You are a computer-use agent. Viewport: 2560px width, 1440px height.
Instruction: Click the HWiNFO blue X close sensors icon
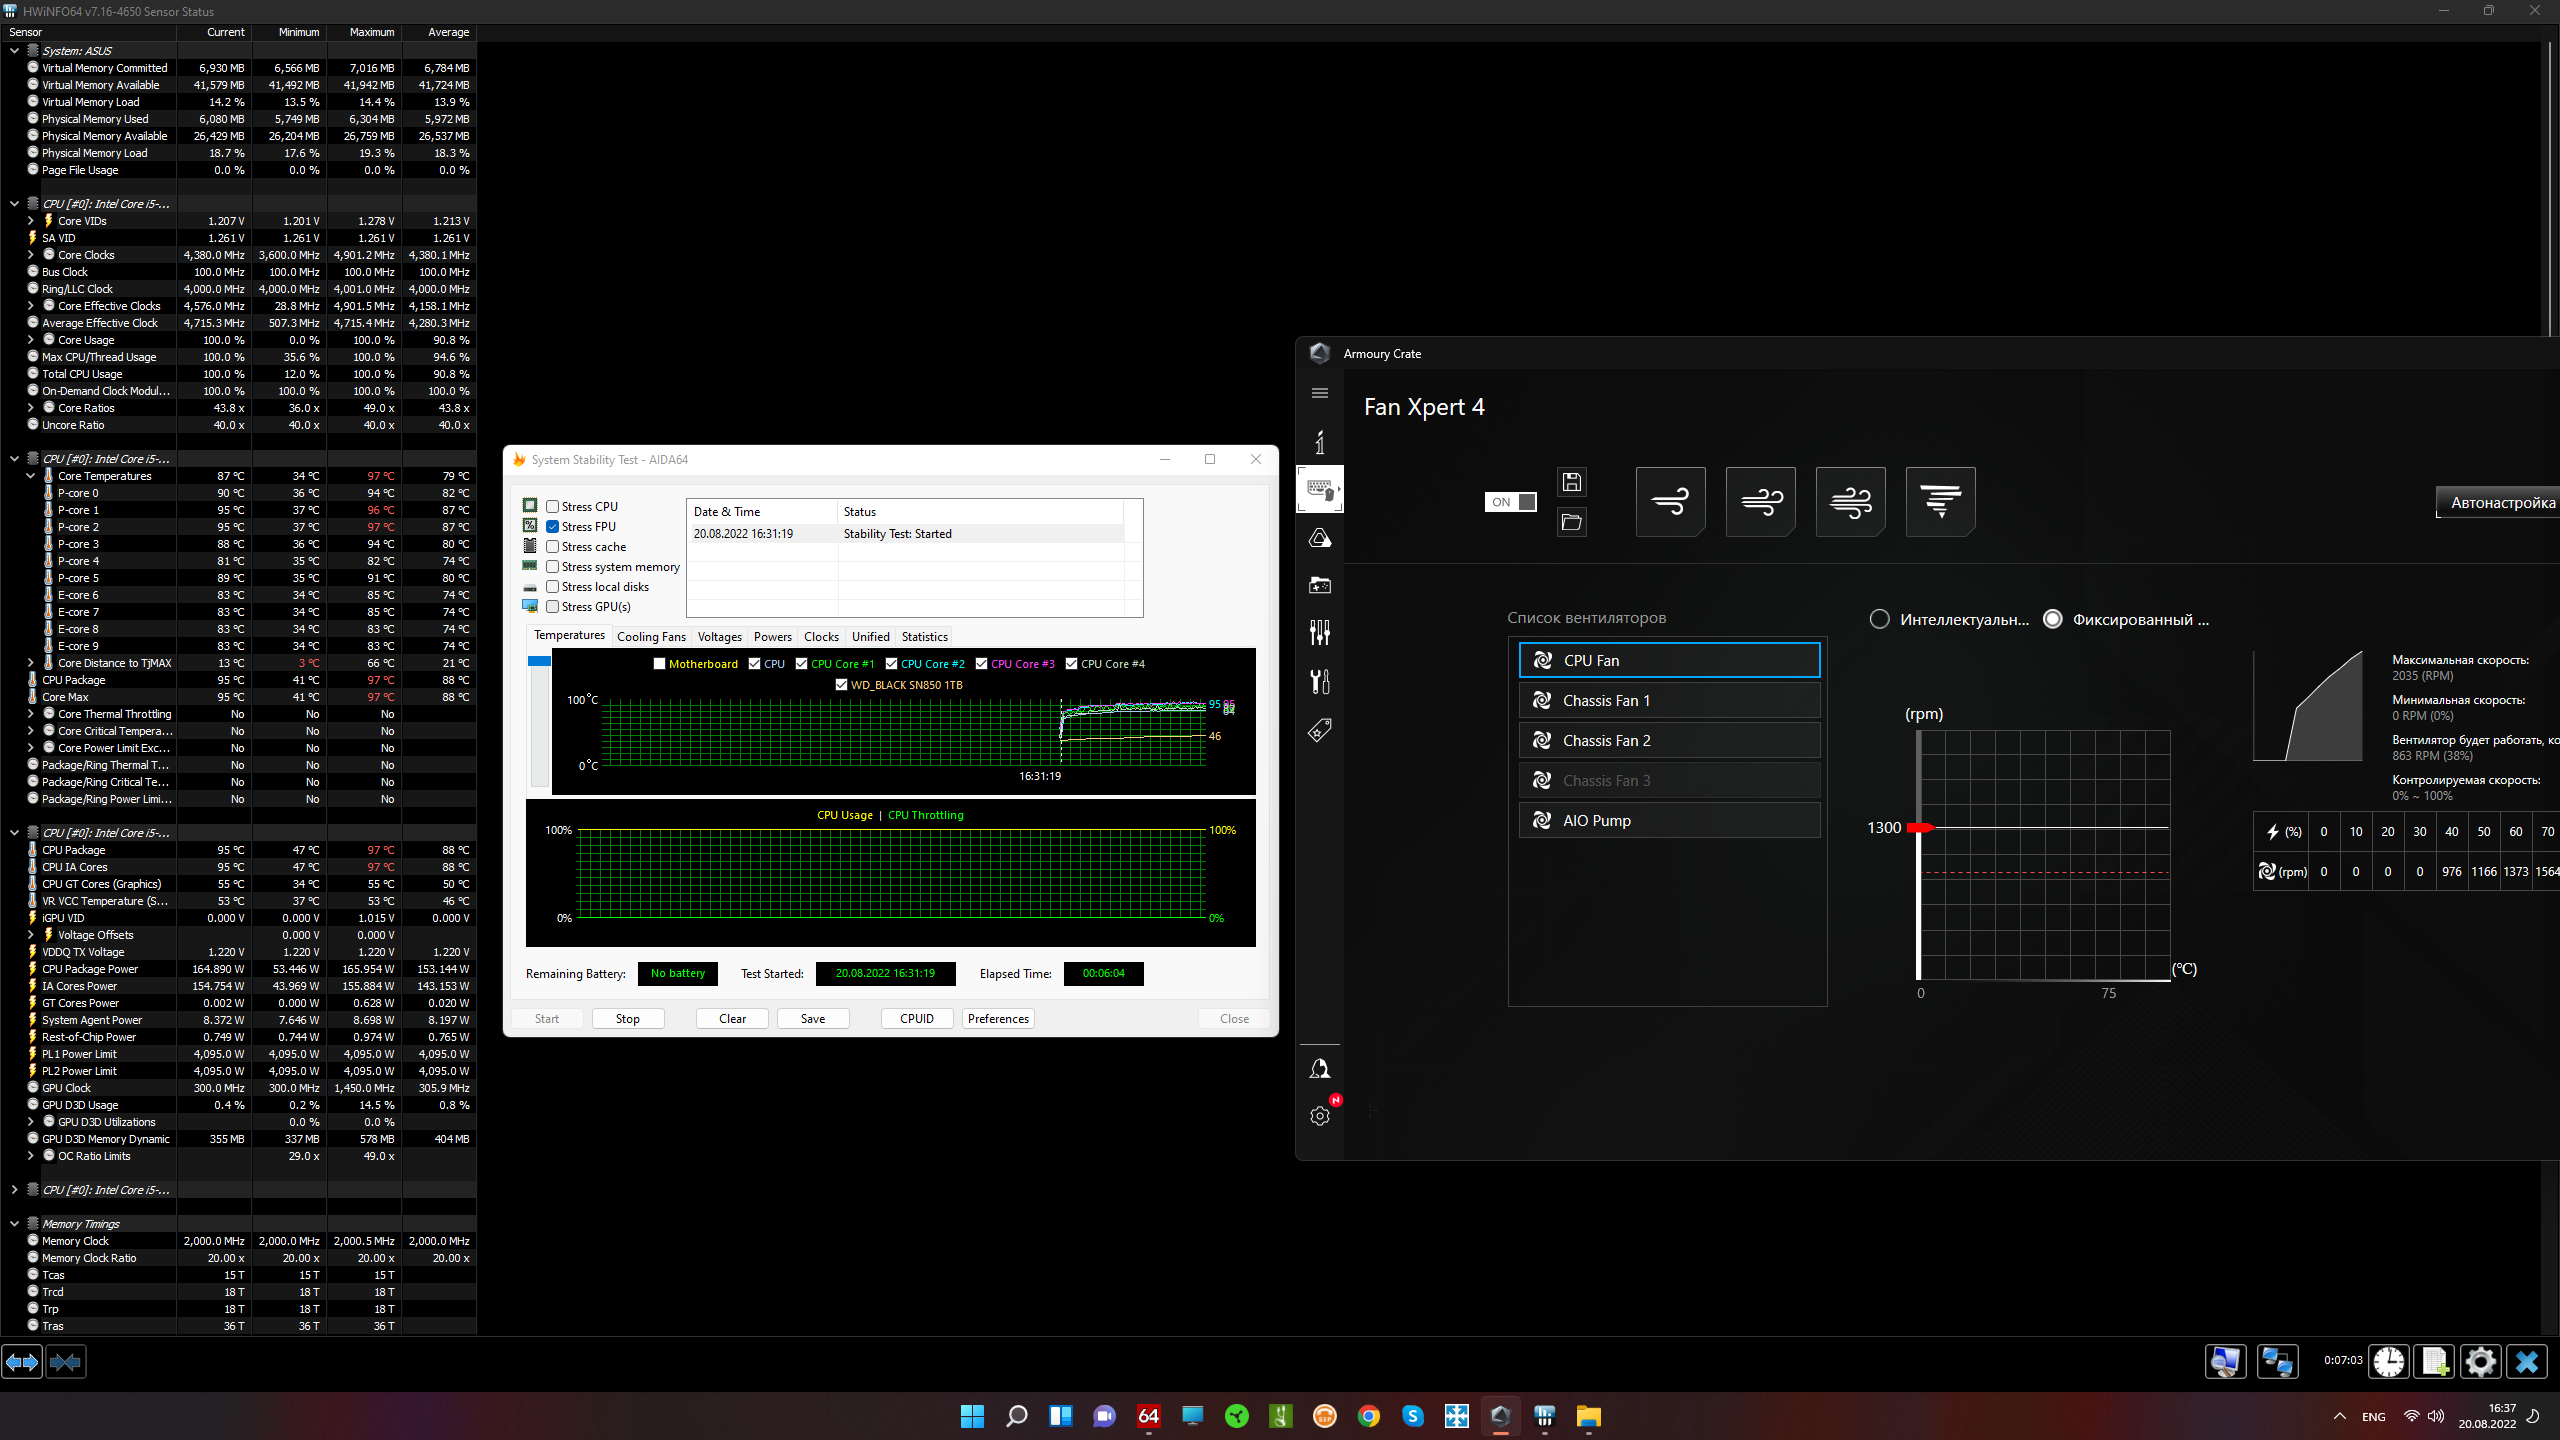pos(2527,1361)
